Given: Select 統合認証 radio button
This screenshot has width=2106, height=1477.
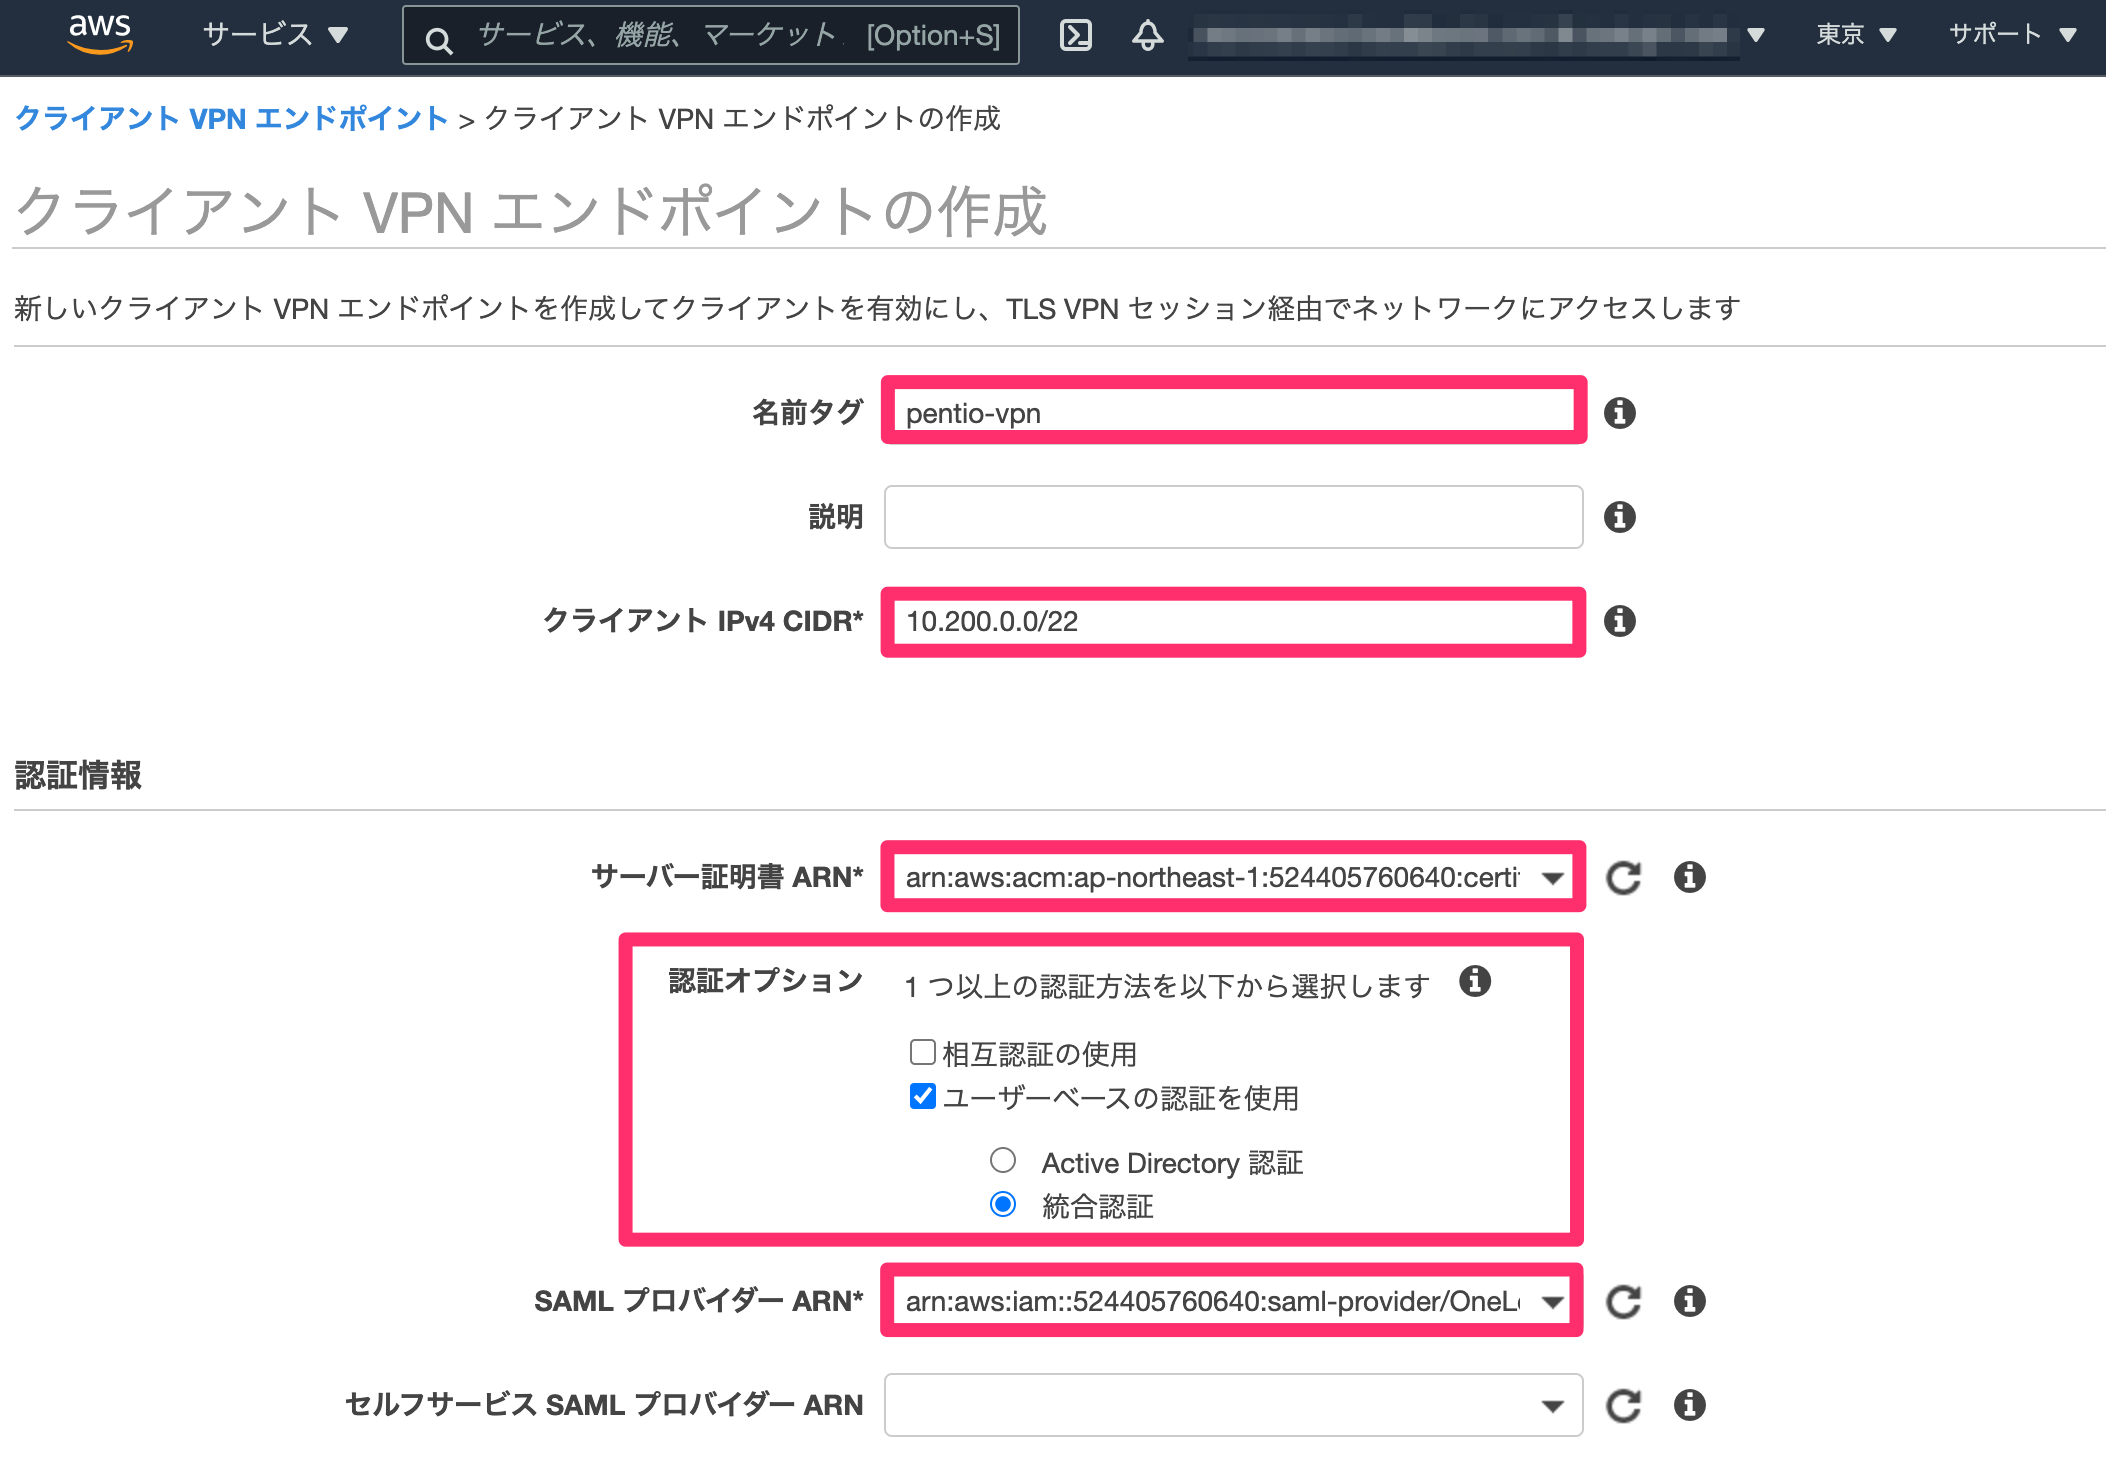Looking at the screenshot, I should tap(1002, 1204).
